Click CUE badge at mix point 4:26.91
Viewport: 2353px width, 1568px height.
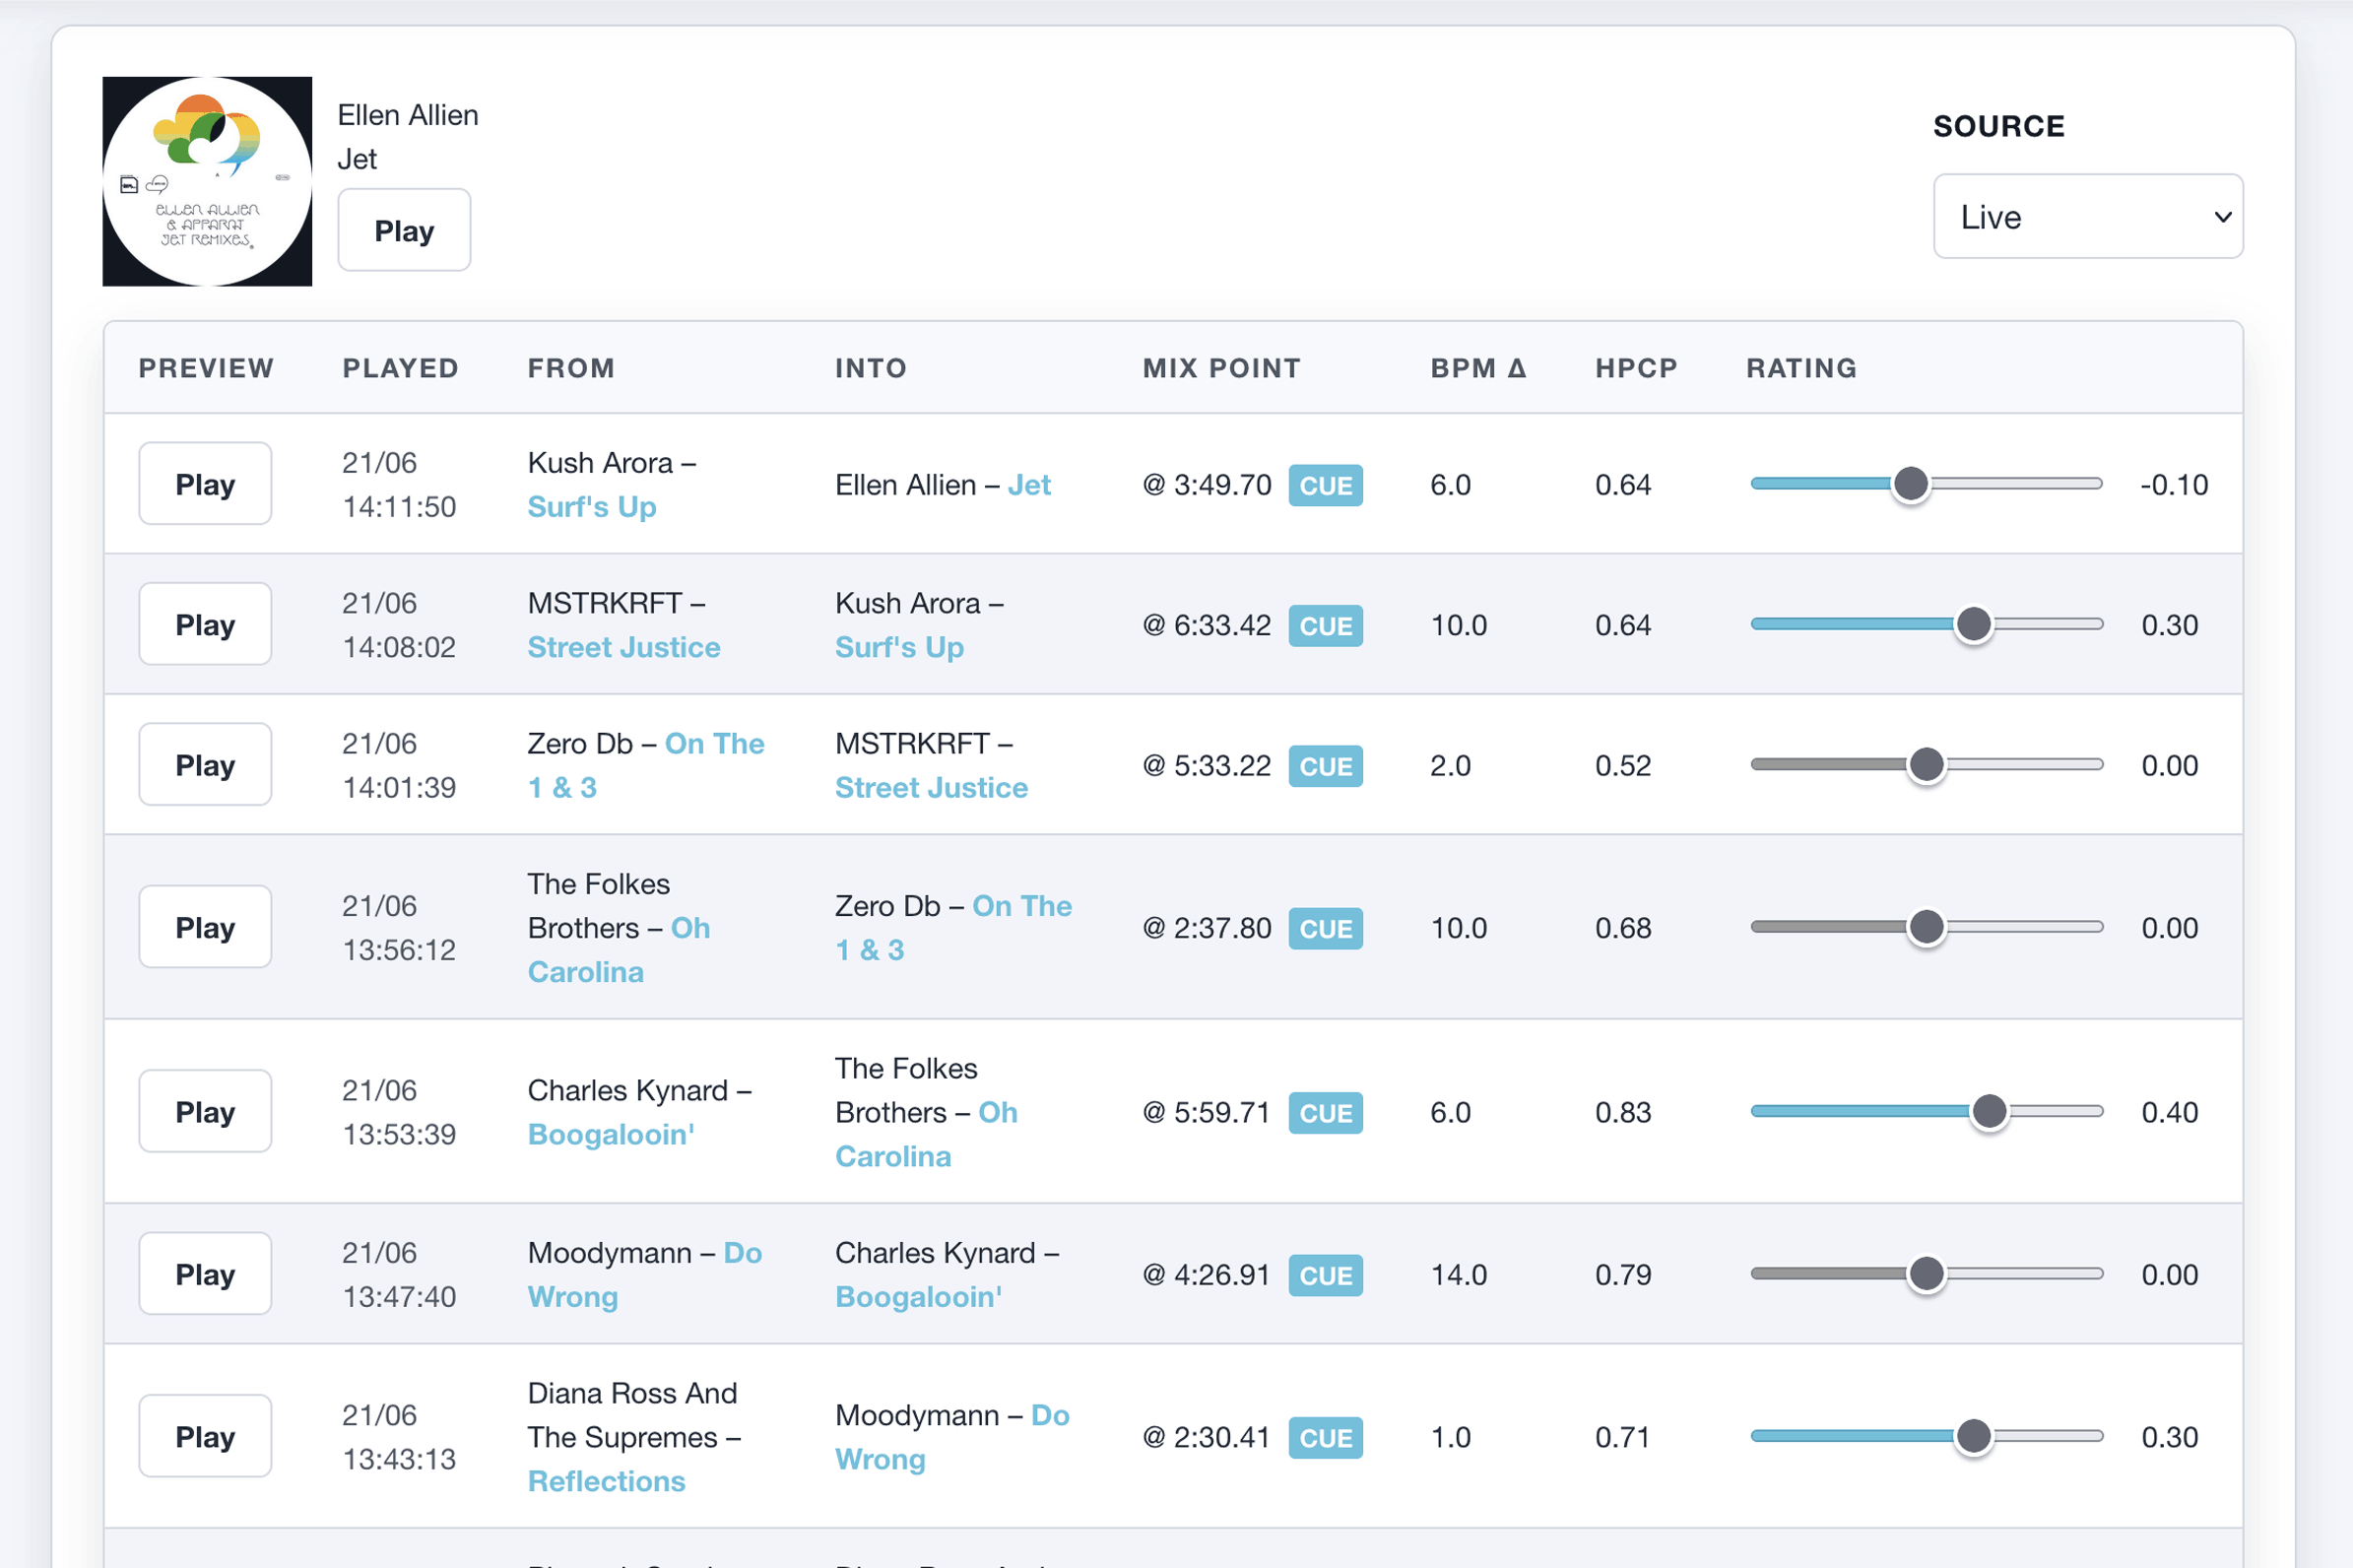coord(1325,1275)
